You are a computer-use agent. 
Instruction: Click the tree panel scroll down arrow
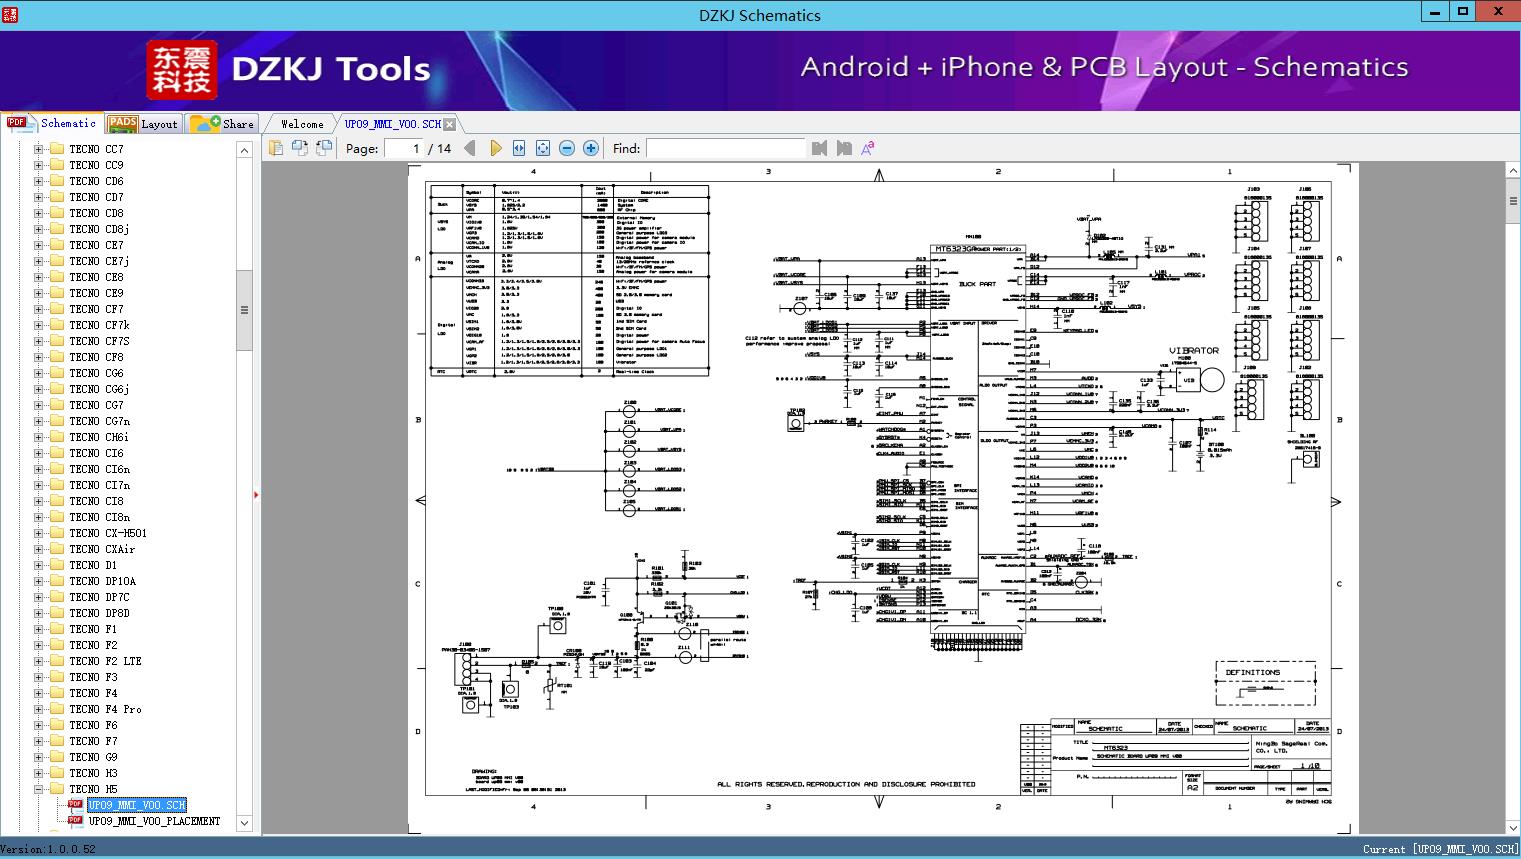244,823
